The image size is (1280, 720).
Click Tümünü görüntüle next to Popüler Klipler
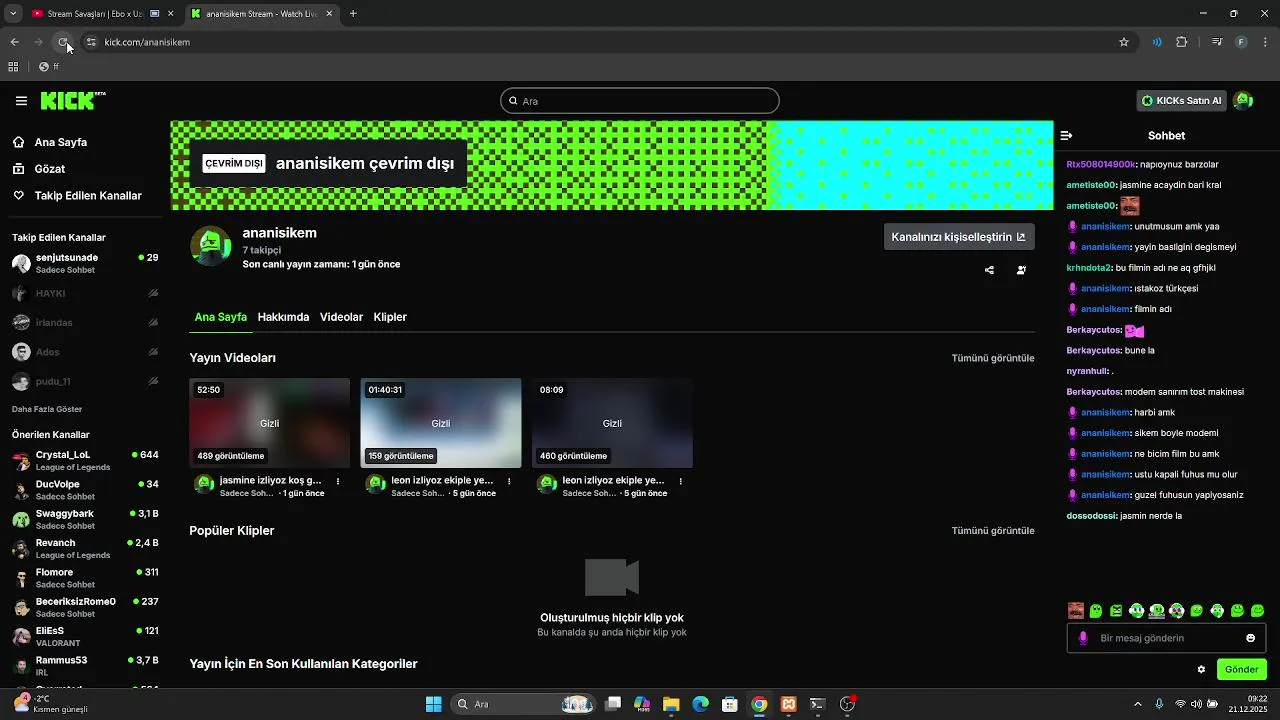(993, 531)
